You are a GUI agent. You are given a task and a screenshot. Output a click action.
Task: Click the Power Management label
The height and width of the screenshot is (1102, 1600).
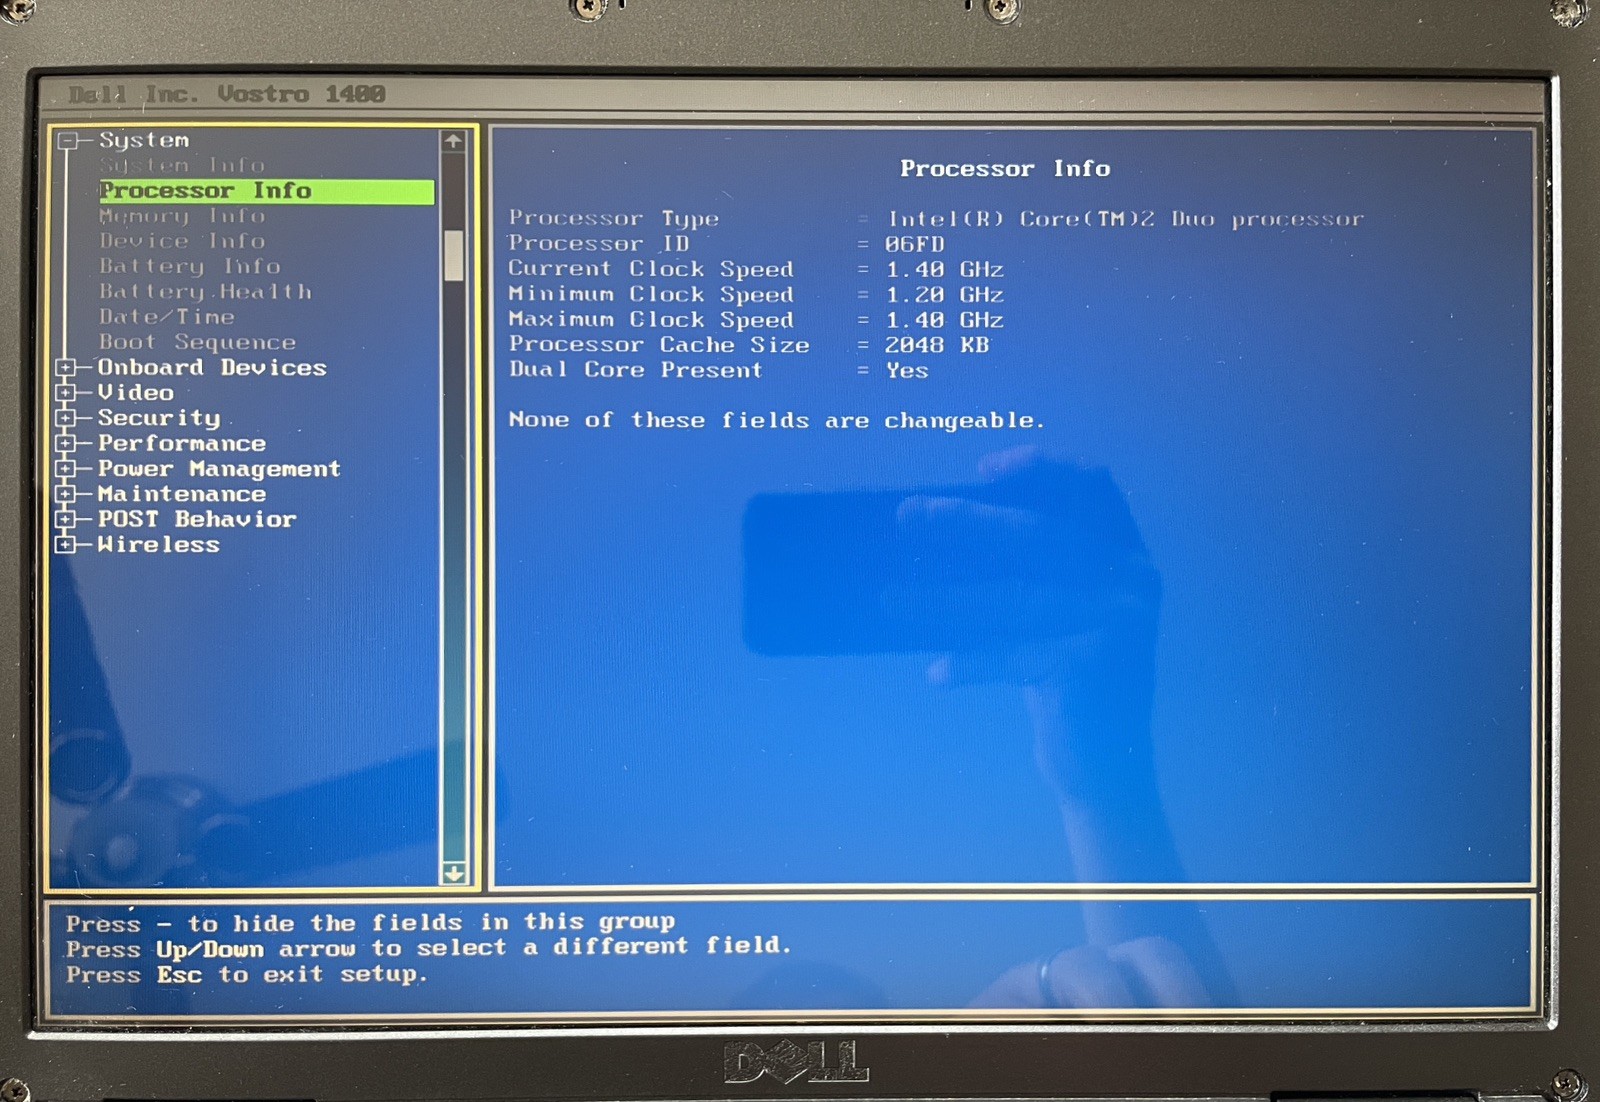219,469
